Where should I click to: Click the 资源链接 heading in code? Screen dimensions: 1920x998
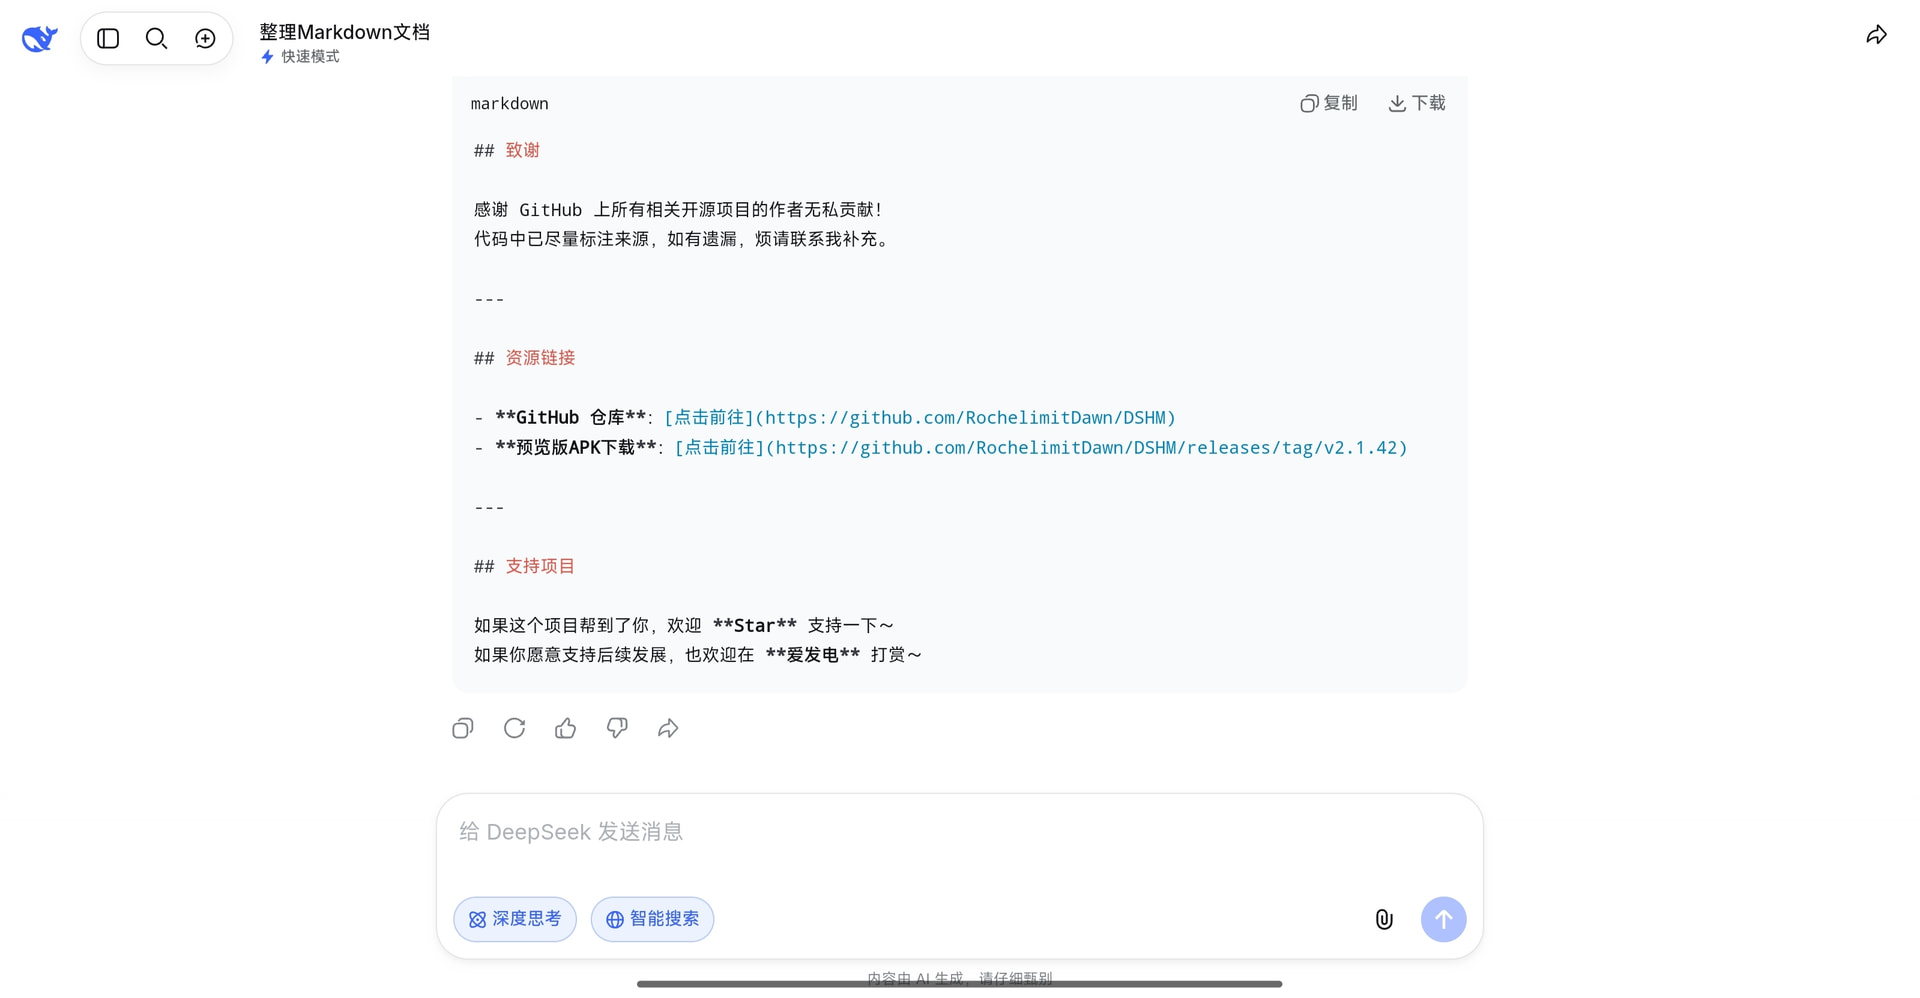tap(540, 358)
